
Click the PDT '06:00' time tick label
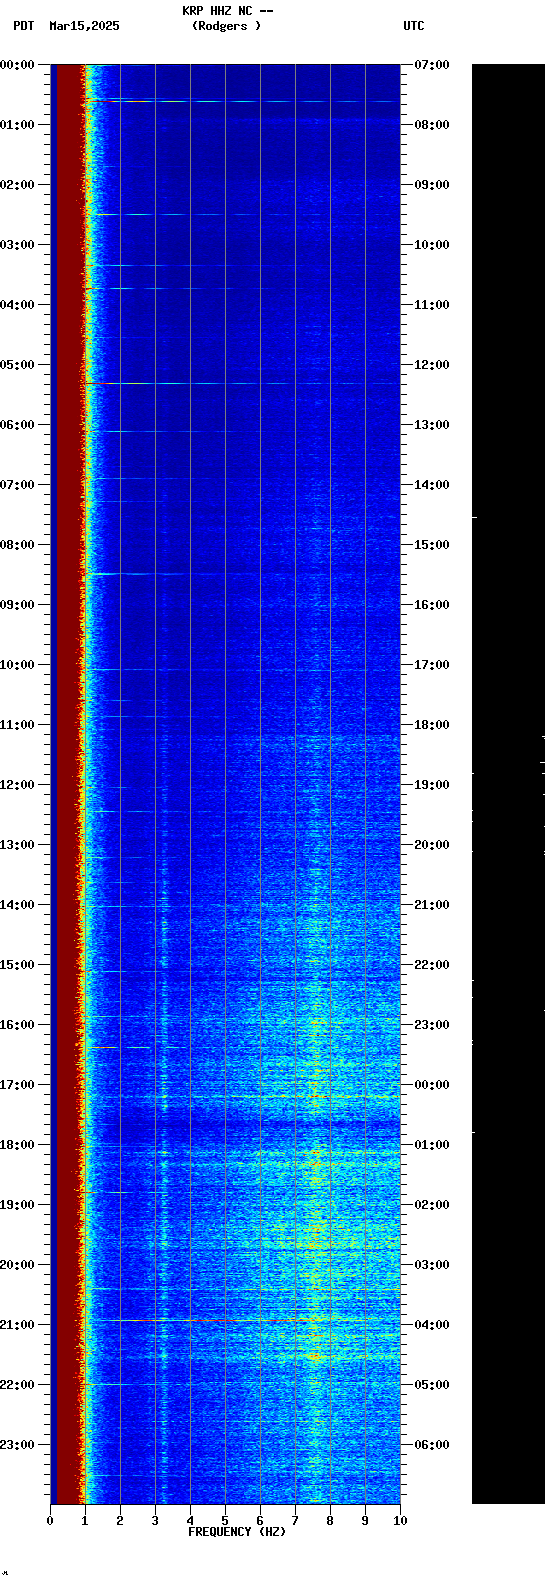click(17, 425)
